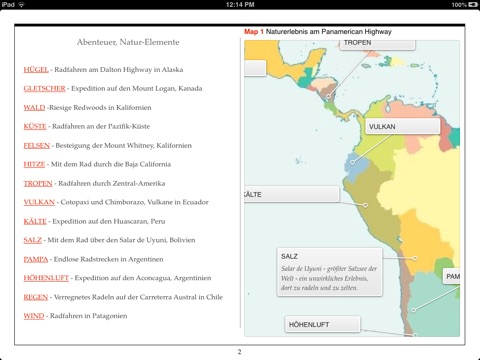Tap the 12:14 PM clock
This screenshot has width=480, height=360.
coord(240,5)
